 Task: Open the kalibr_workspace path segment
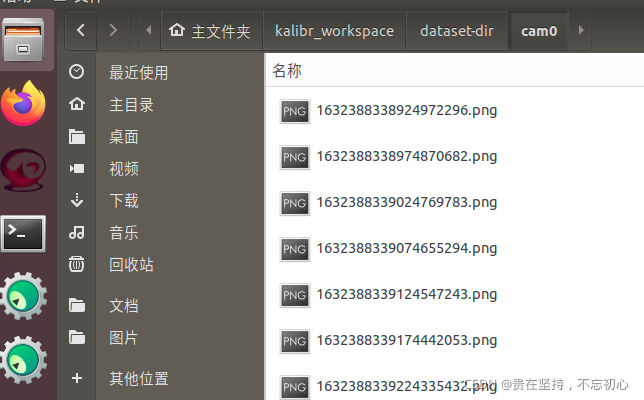point(334,31)
